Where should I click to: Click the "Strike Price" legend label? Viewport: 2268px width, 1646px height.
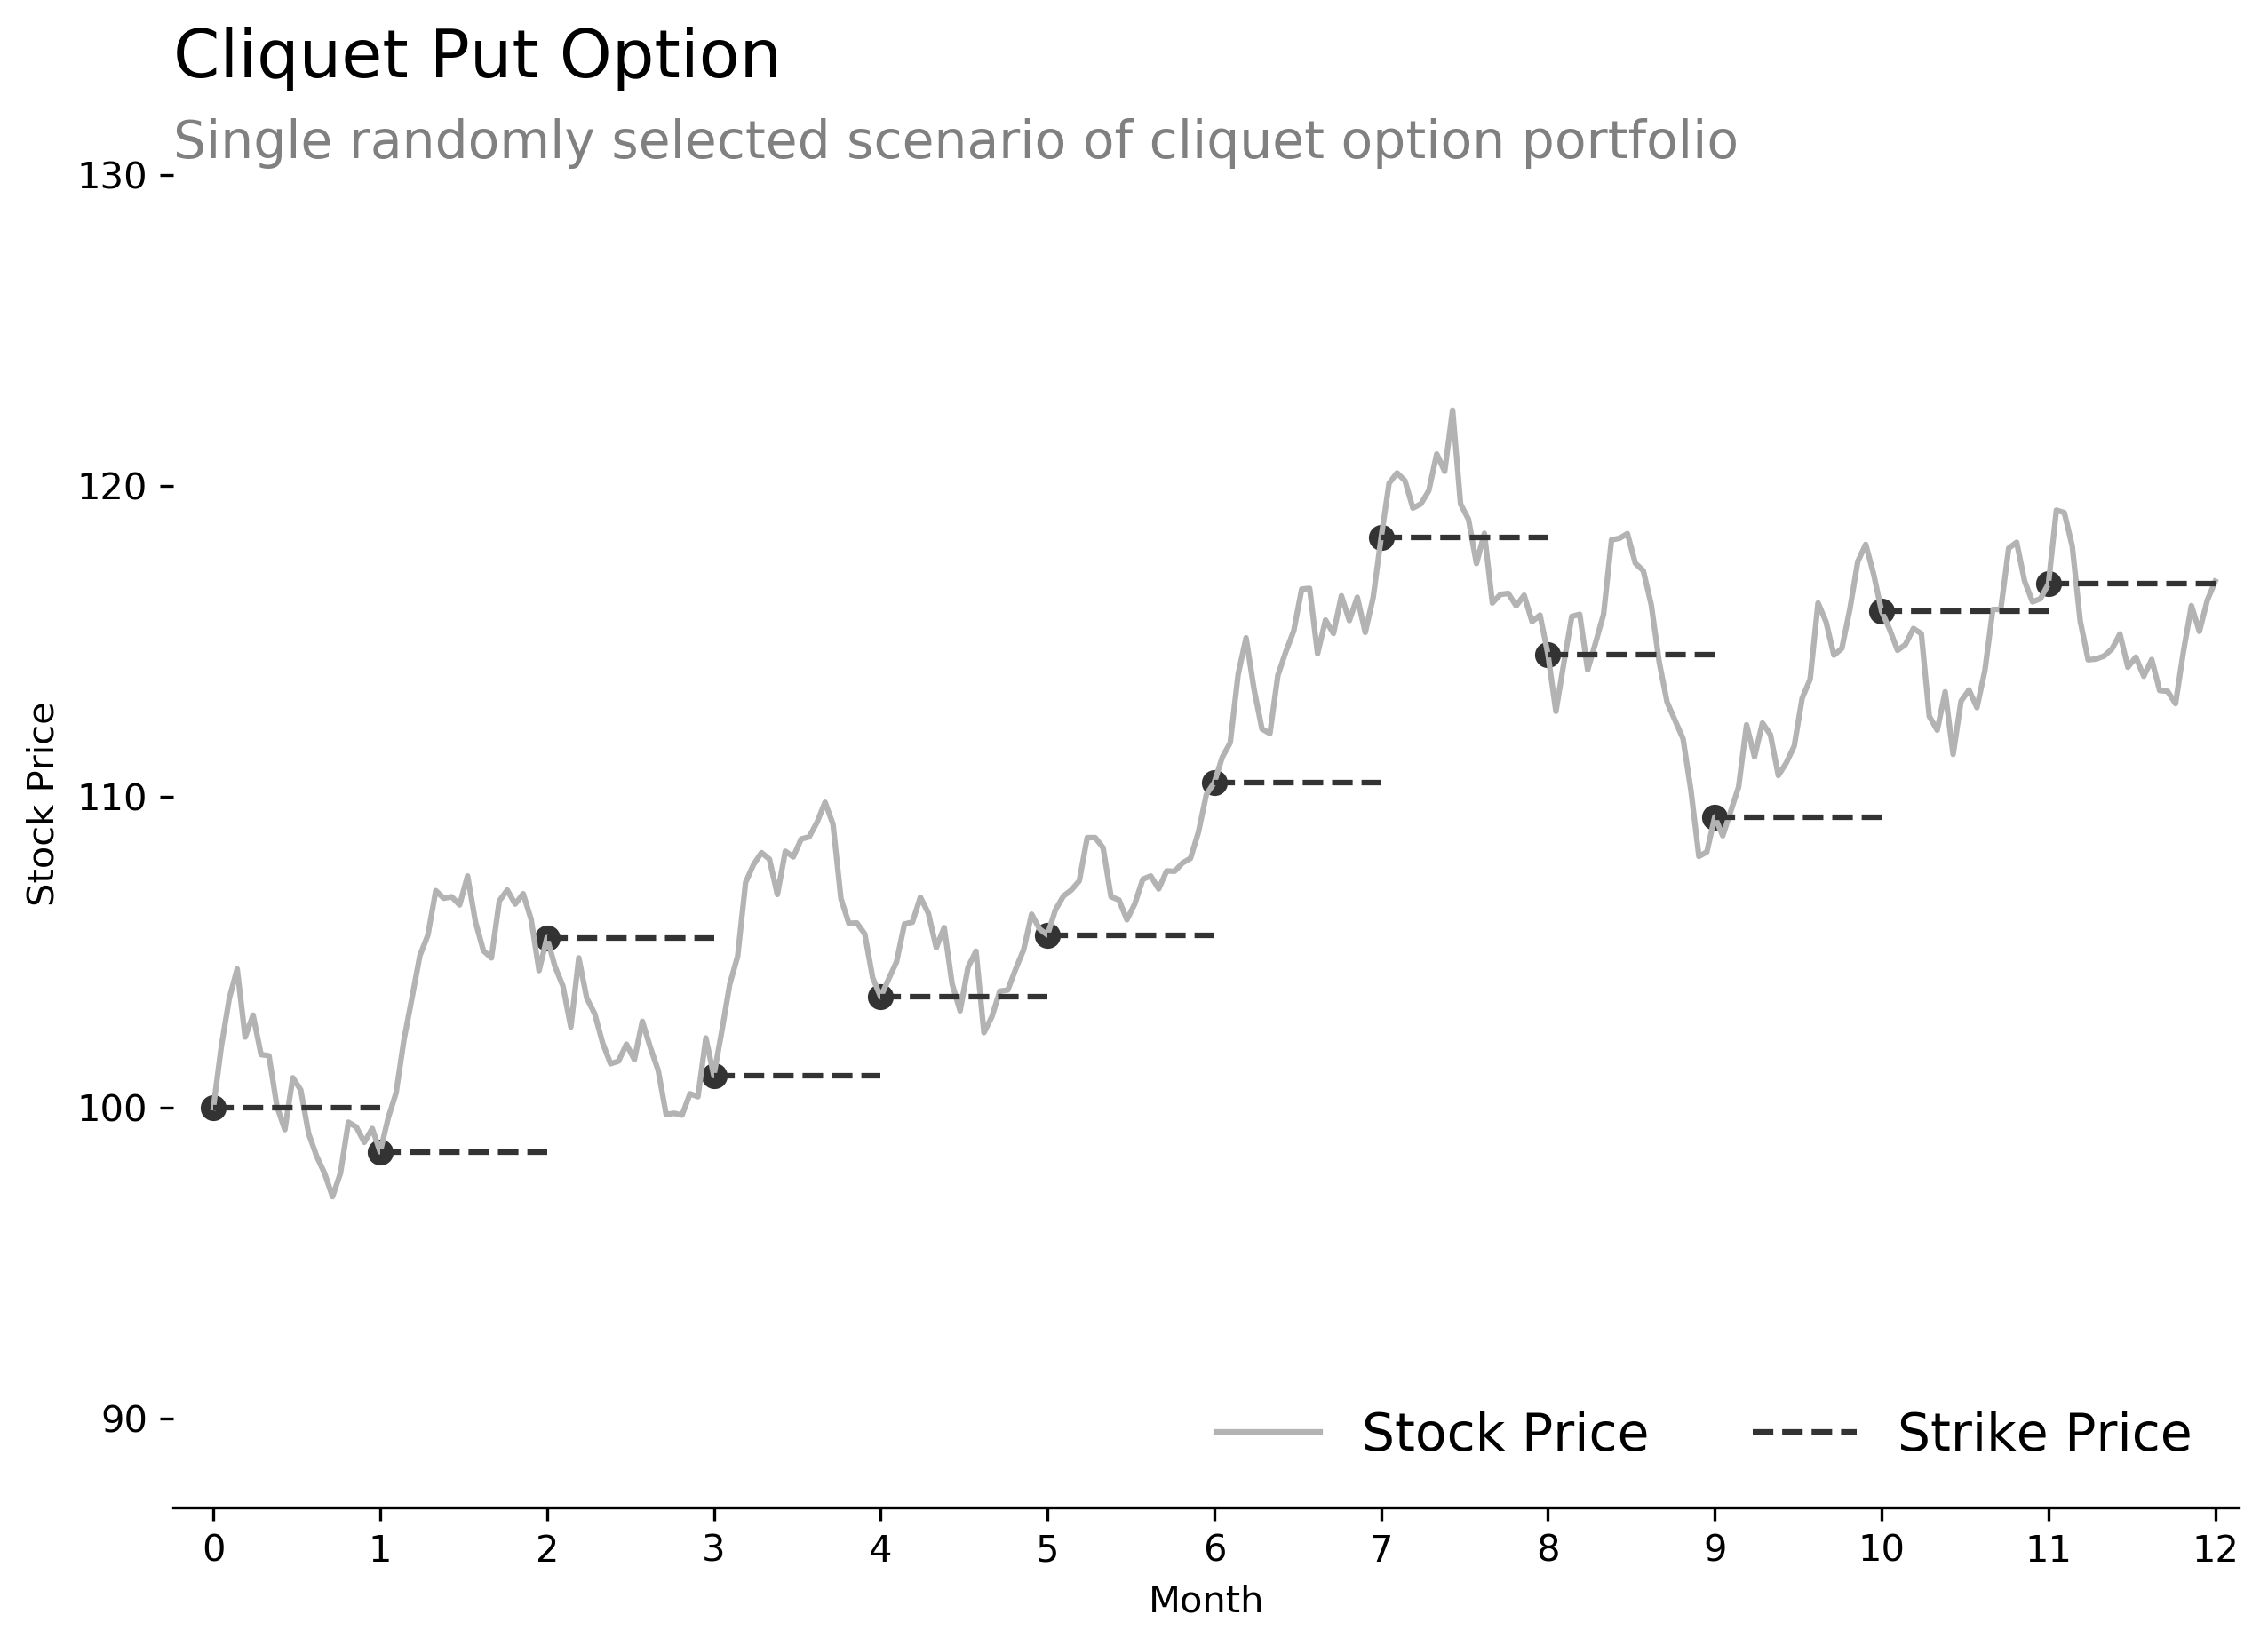tap(2044, 1434)
